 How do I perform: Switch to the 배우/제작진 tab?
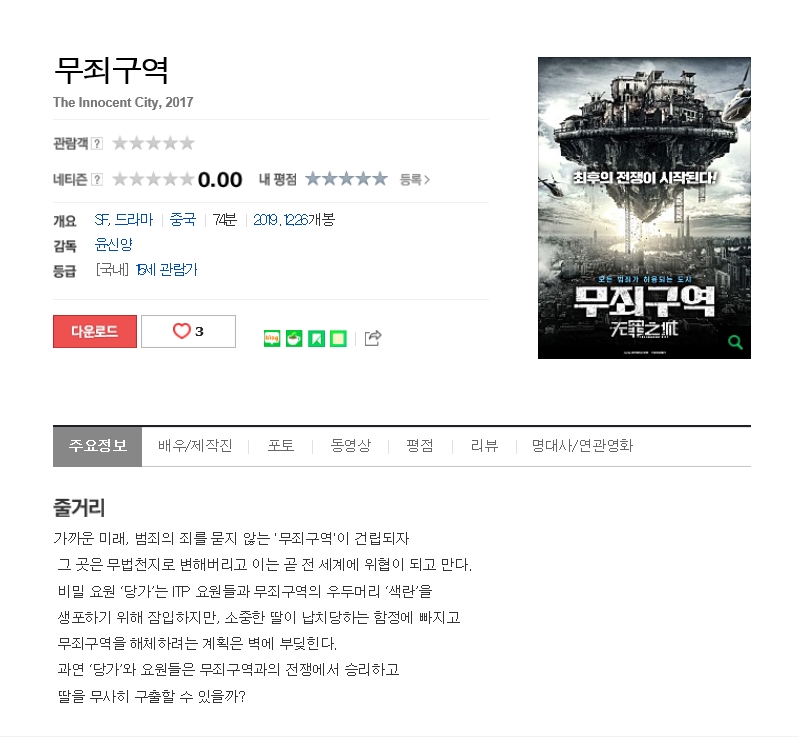[195, 445]
